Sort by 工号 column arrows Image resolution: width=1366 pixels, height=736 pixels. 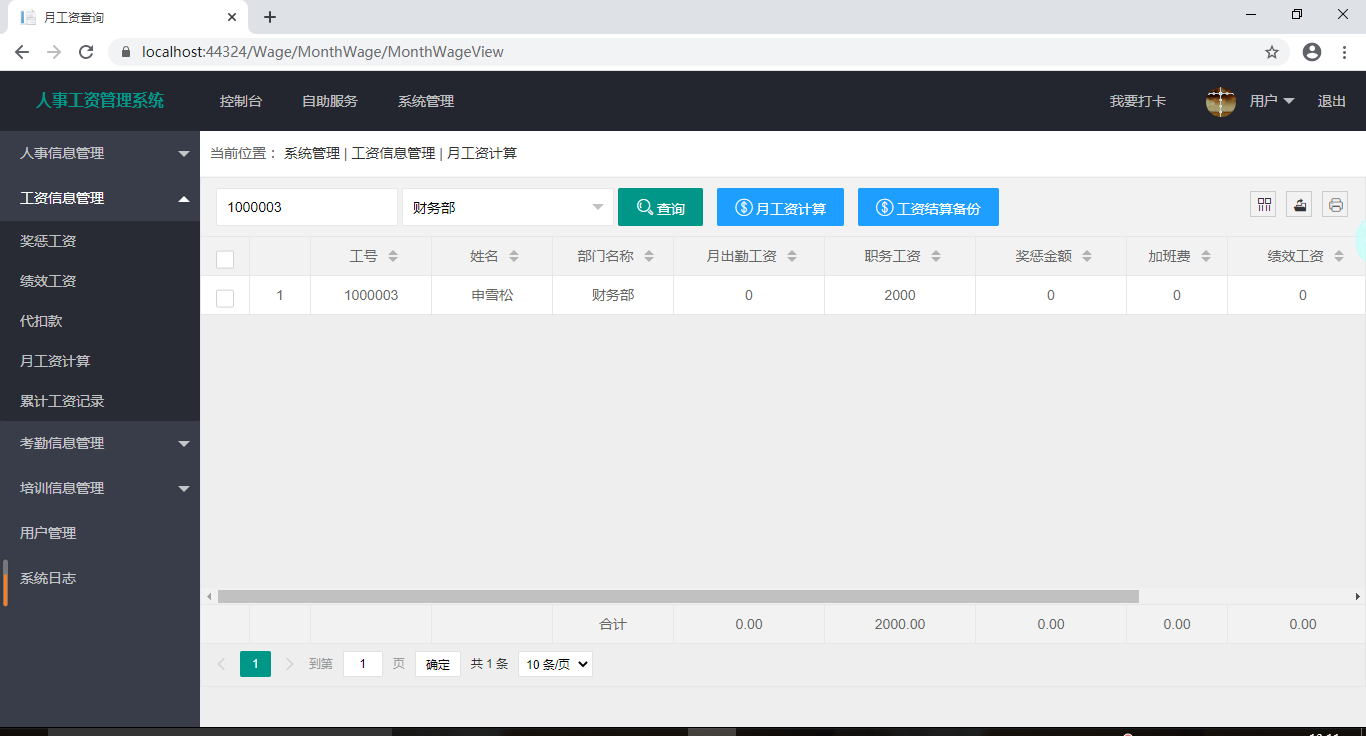click(393, 257)
